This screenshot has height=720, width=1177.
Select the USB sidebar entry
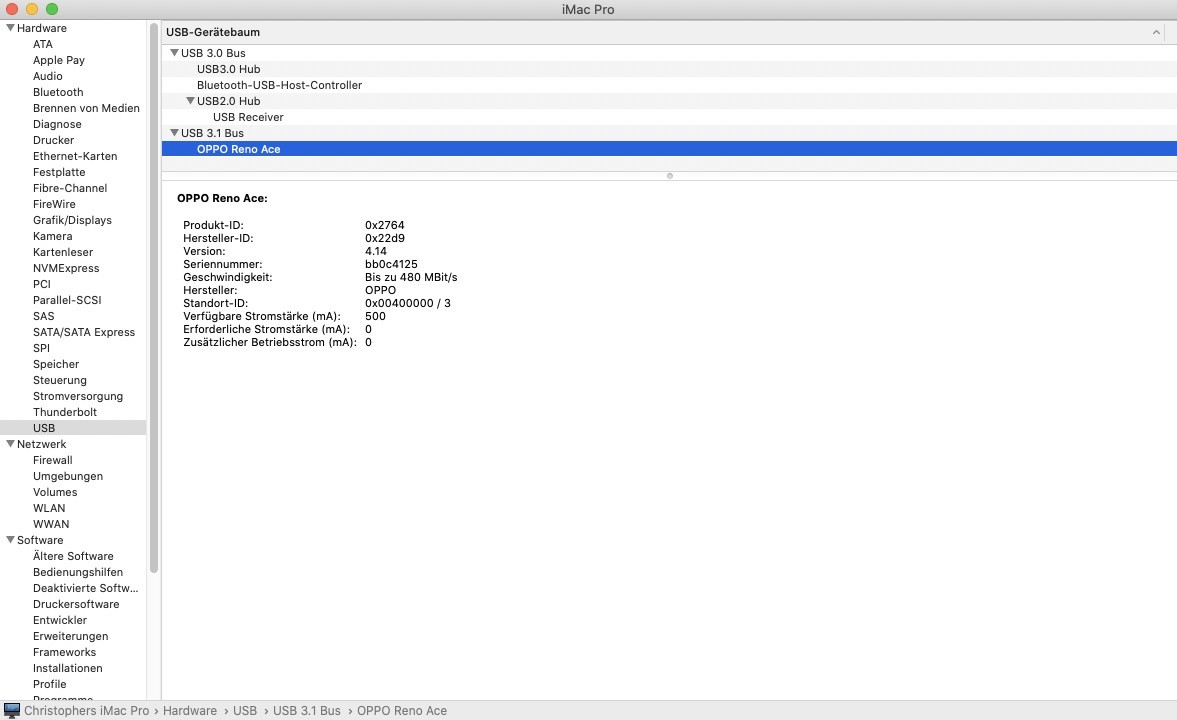pos(73,428)
